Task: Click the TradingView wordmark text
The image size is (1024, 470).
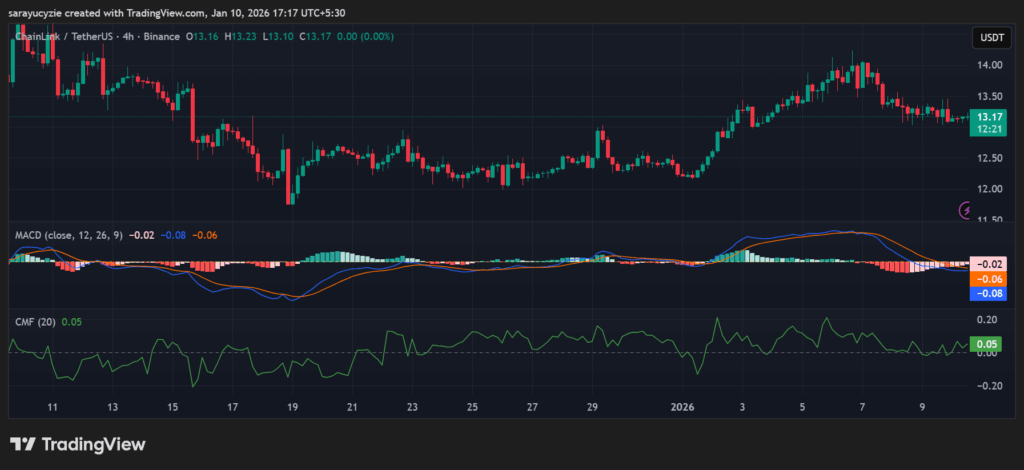Action: [x=92, y=445]
